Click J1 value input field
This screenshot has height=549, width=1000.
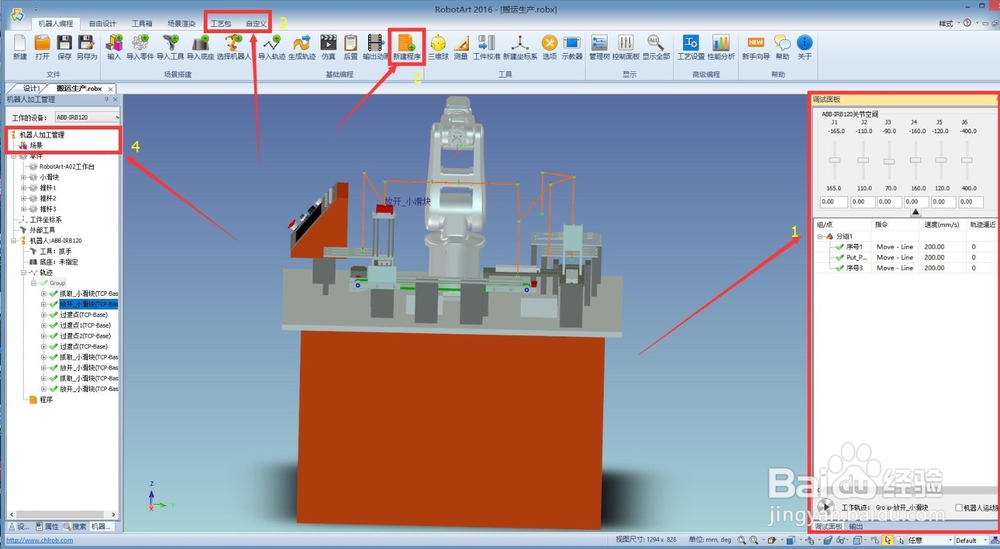point(834,201)
